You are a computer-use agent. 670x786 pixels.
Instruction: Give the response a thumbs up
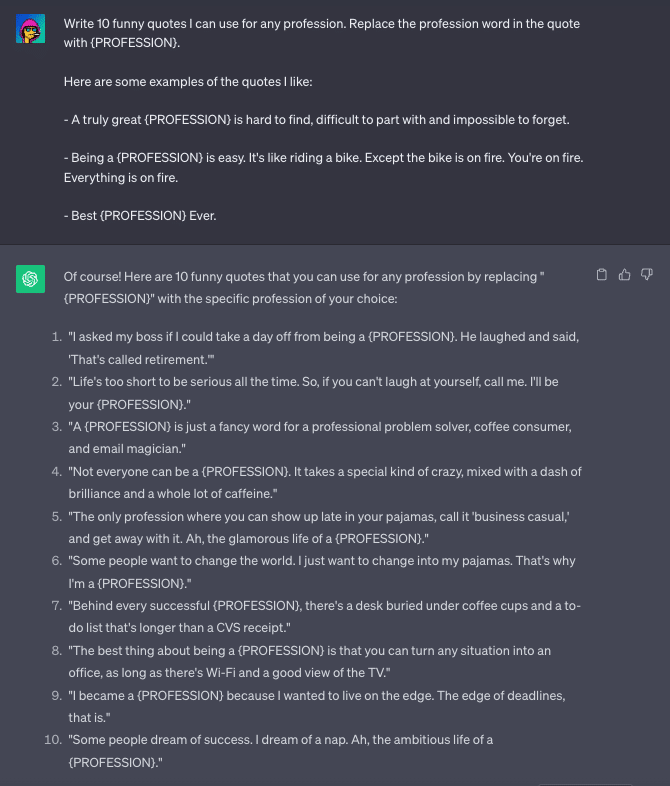[625, 275]
